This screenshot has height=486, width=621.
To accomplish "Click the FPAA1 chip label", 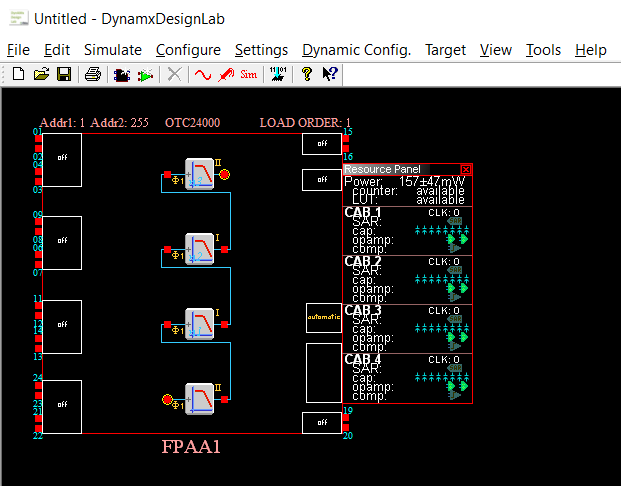I will pos(191,448).
